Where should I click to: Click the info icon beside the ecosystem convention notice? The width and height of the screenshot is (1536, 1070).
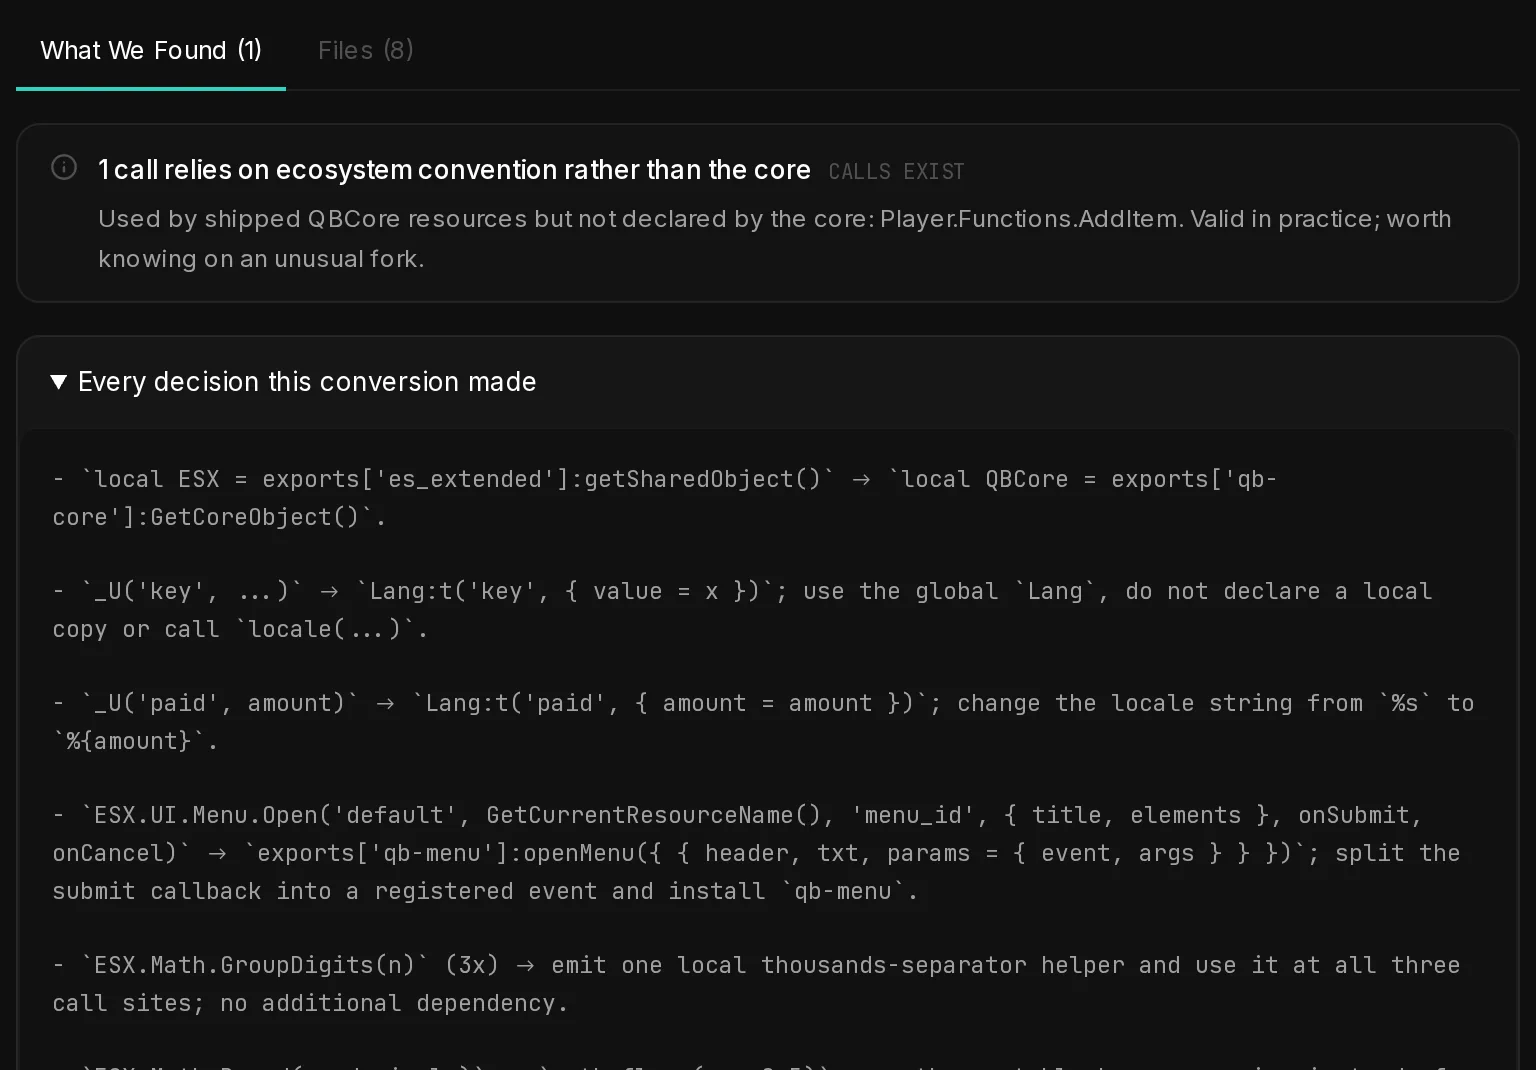click(64, 168)
